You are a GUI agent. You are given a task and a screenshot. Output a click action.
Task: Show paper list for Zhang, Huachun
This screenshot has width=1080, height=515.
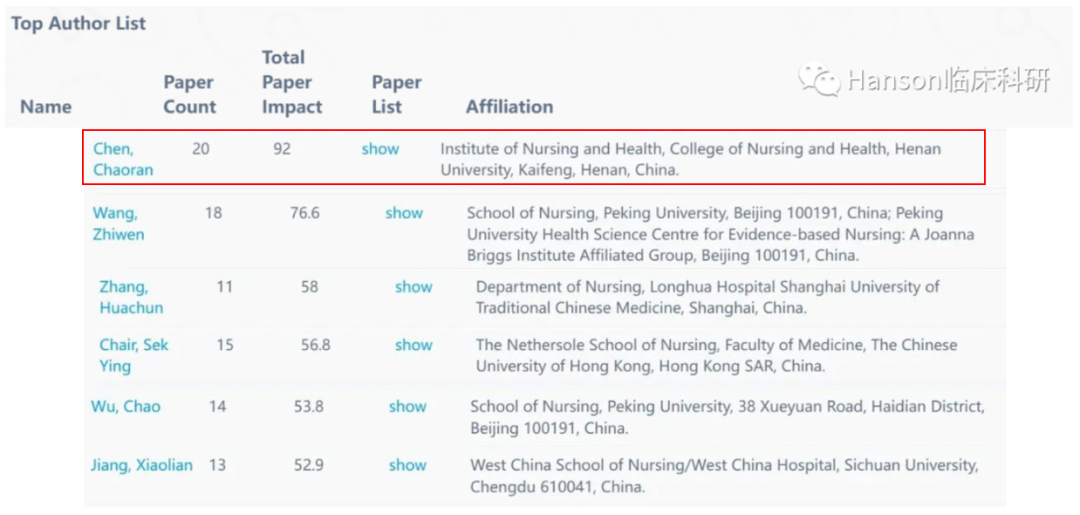[413, 286]
